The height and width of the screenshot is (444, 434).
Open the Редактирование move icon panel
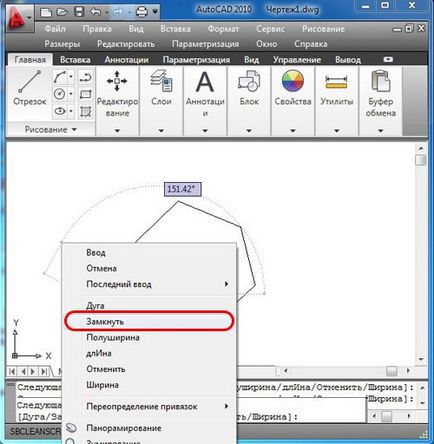click(x=117, y=81)
